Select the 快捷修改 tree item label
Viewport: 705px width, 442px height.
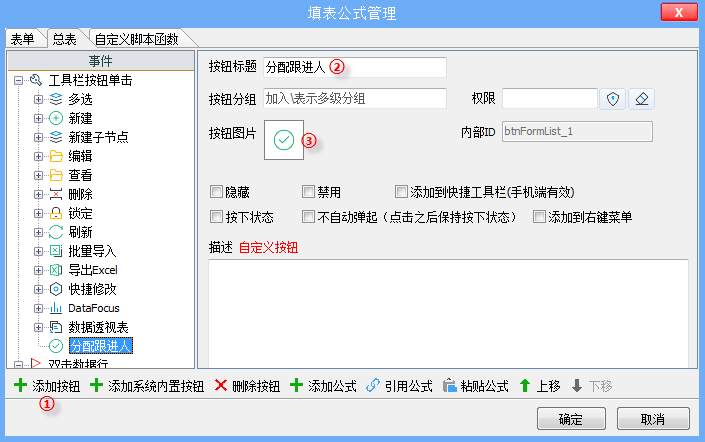pos(92,289)
